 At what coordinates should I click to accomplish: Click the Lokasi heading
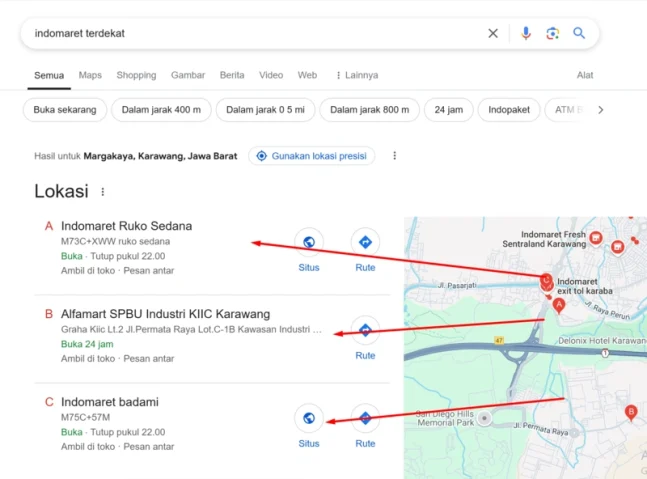pyautogui.click(x=61, y=191)
